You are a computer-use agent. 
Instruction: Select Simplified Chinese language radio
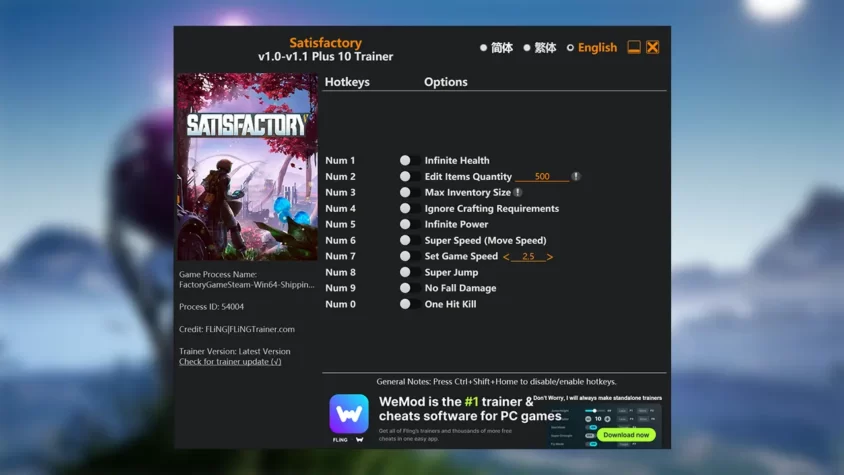483,48
